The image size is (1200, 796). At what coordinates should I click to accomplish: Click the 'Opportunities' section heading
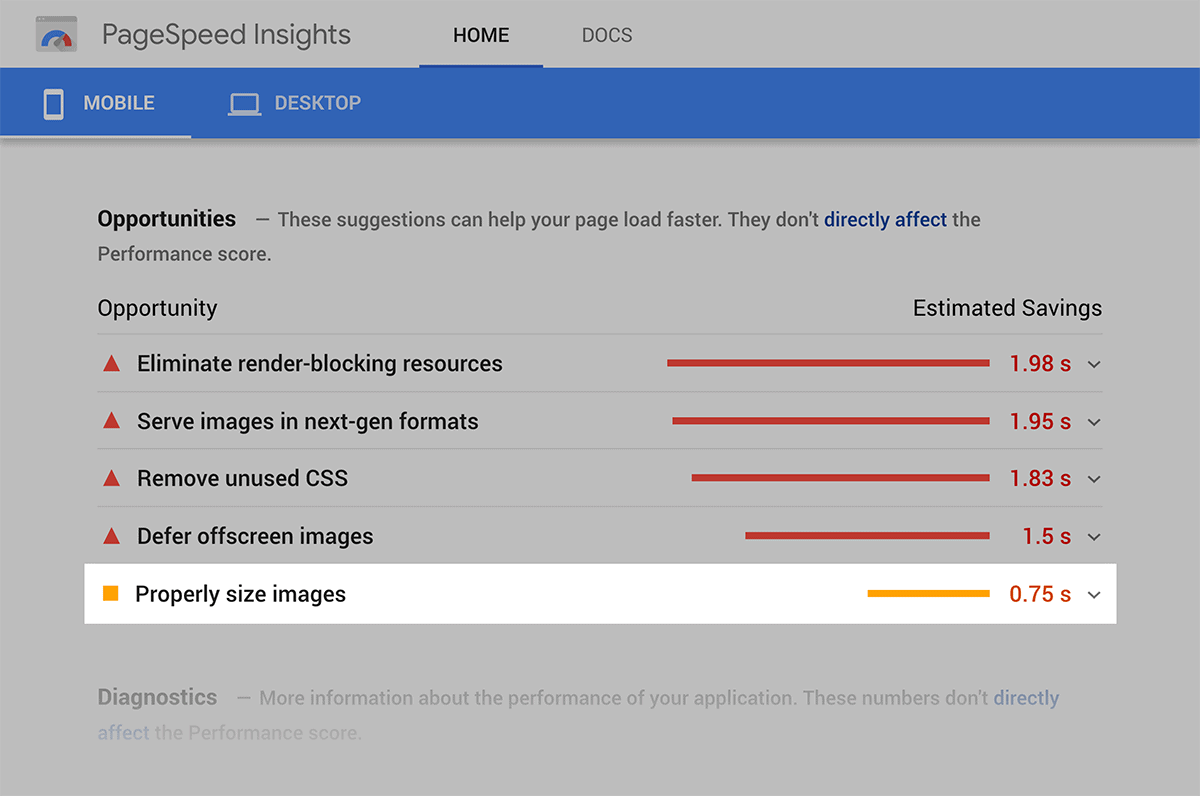click(x=167, y=219)
